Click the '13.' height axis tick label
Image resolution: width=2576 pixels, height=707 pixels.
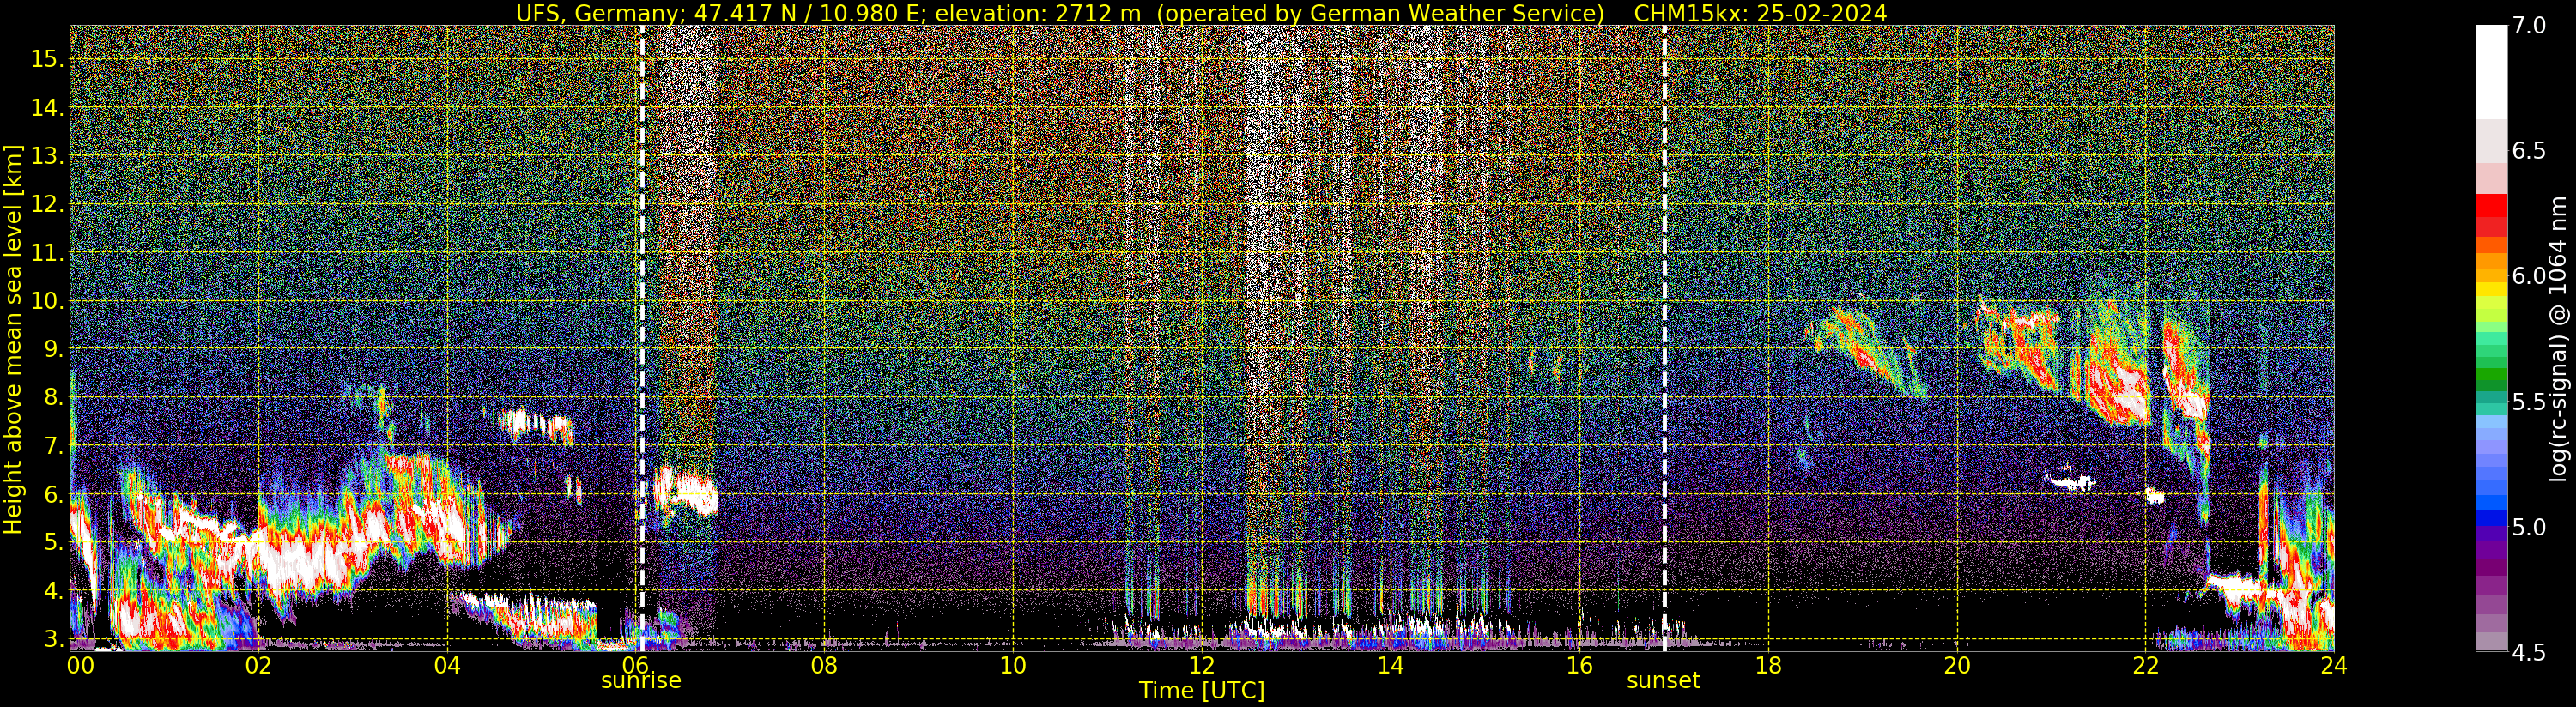pyautogui.click(x=48, y=156)
